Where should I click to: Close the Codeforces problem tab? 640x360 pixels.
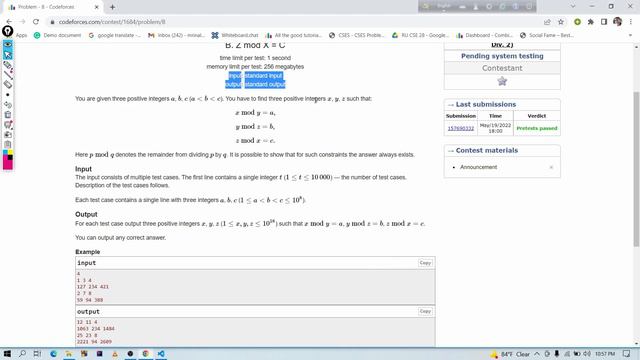pos(96,7)
